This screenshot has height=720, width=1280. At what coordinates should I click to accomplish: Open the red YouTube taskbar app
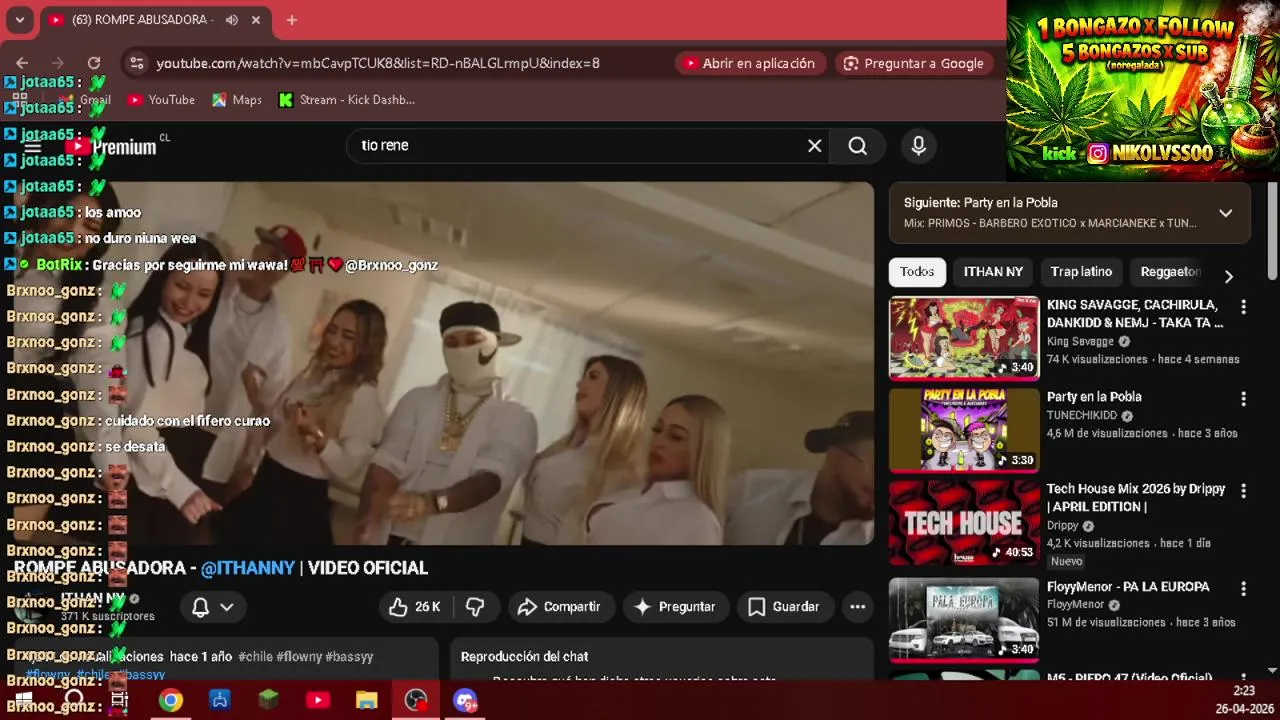318,700
